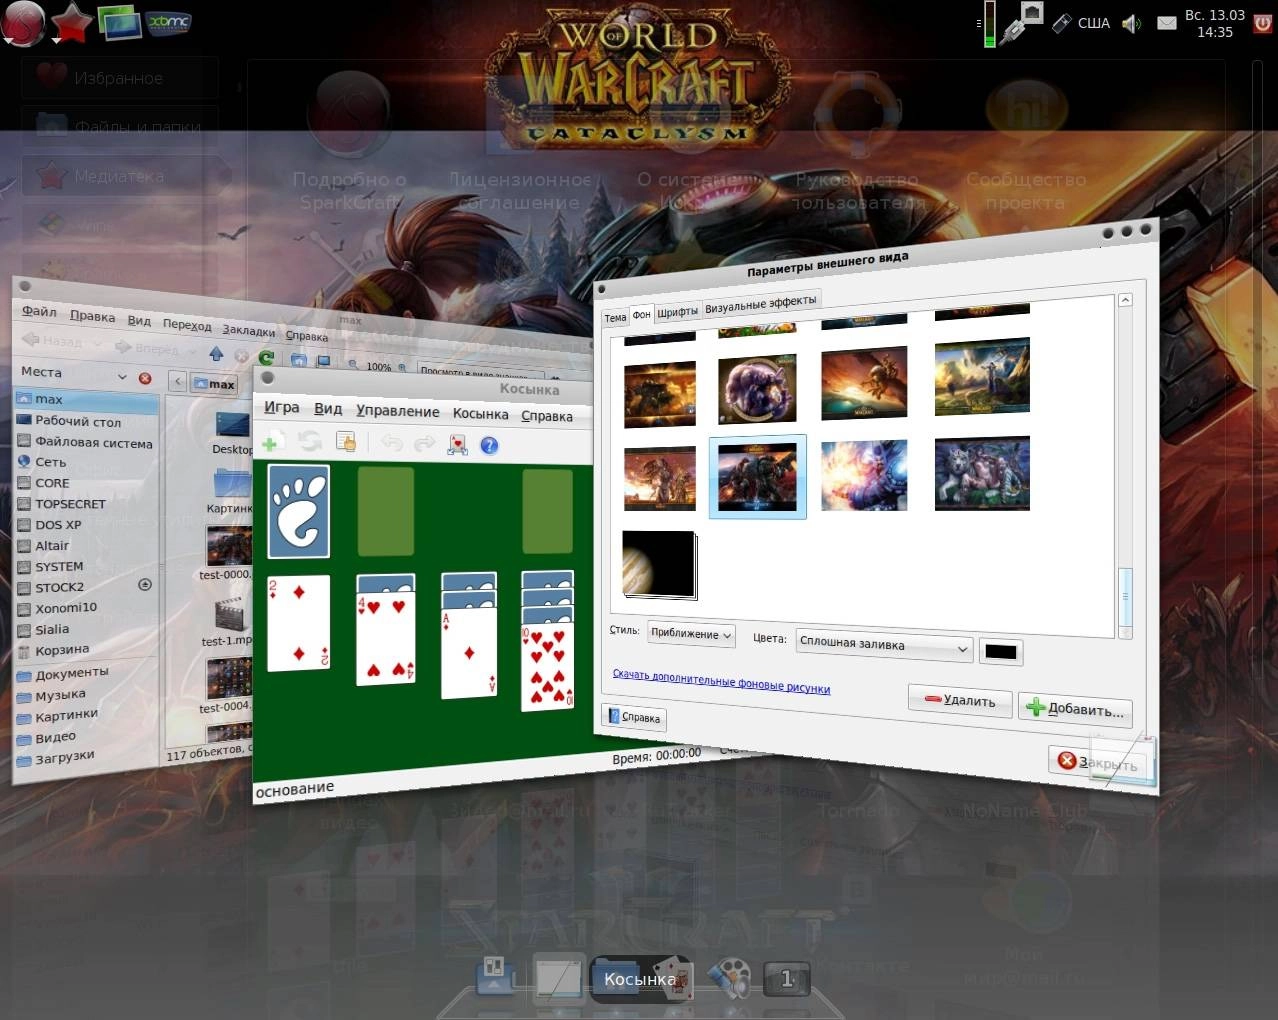Open the Переход menu in file manager
Screen dimensions: 1278x1020
click(187, 325)
